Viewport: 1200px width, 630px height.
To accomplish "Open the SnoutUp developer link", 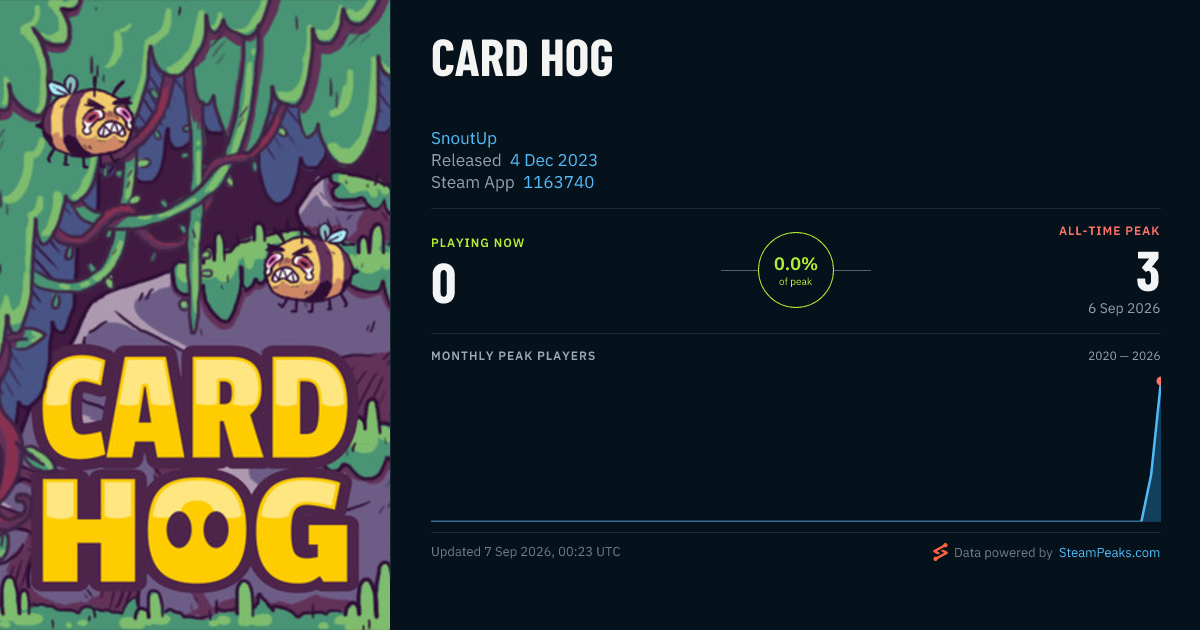I will tap(464, 138).
